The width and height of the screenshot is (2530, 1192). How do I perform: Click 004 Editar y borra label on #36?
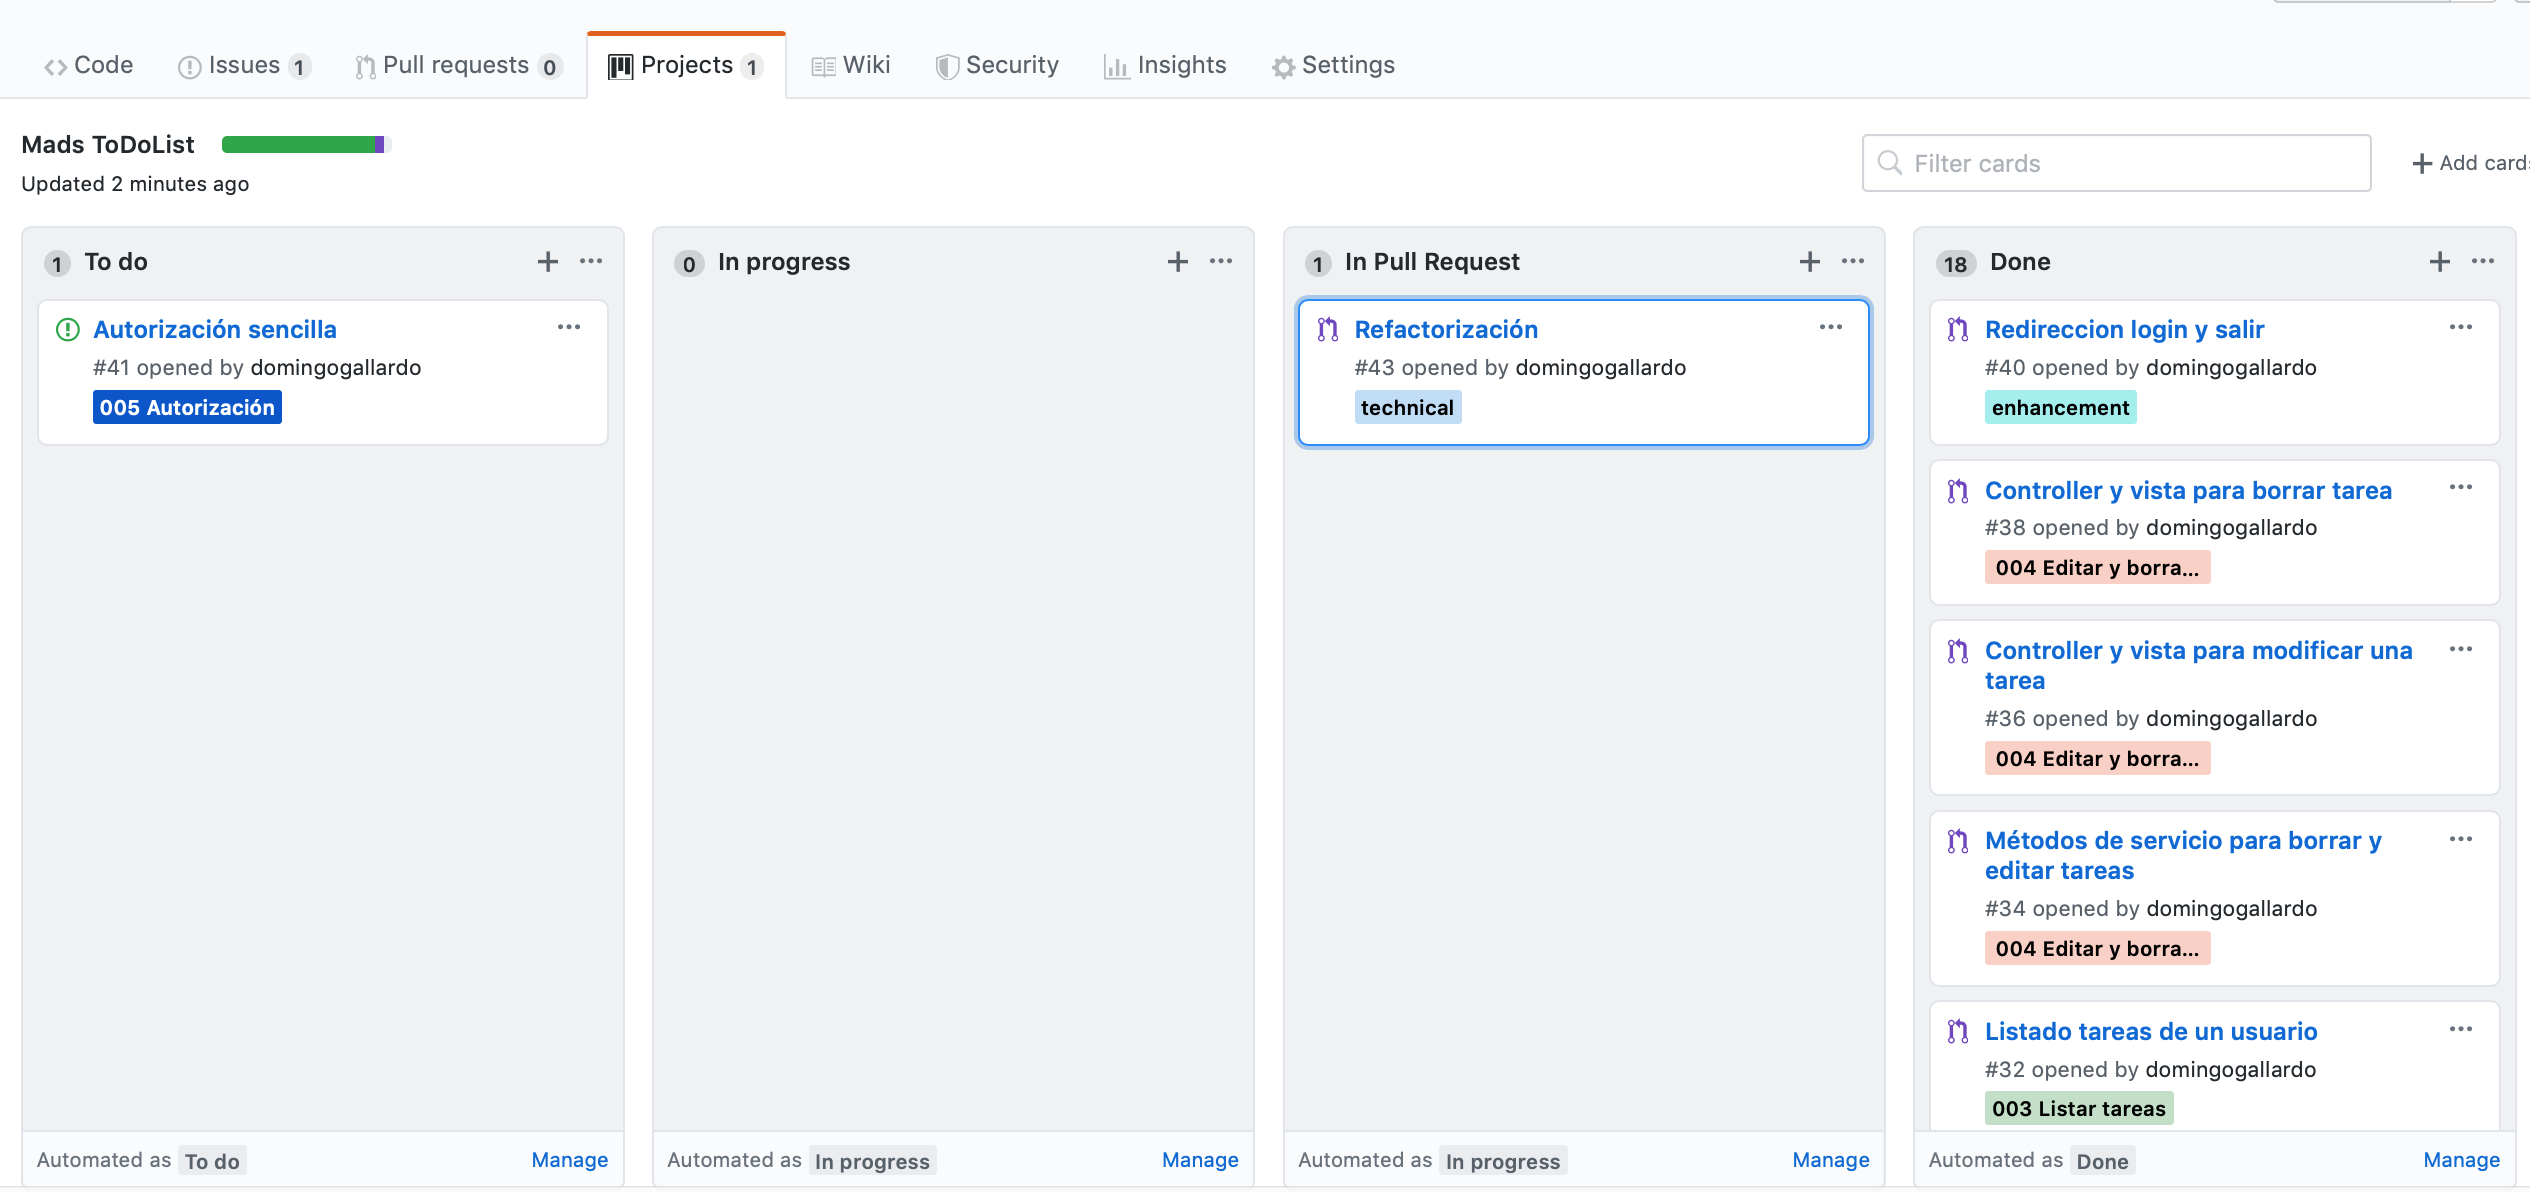point(2097,759)
